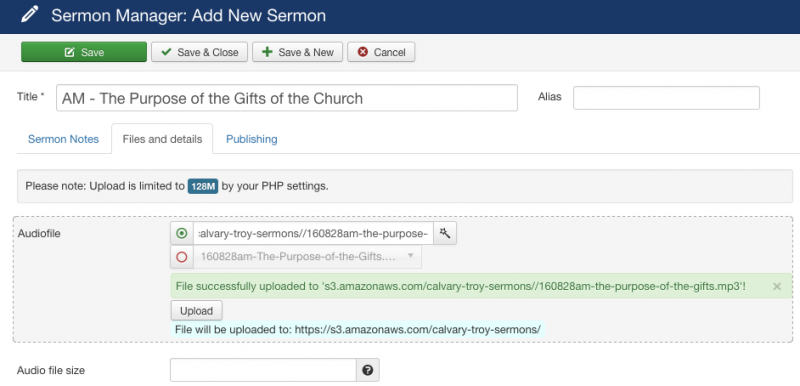Open the Publishing tab

pyautogui.click(x=252, y=139)
